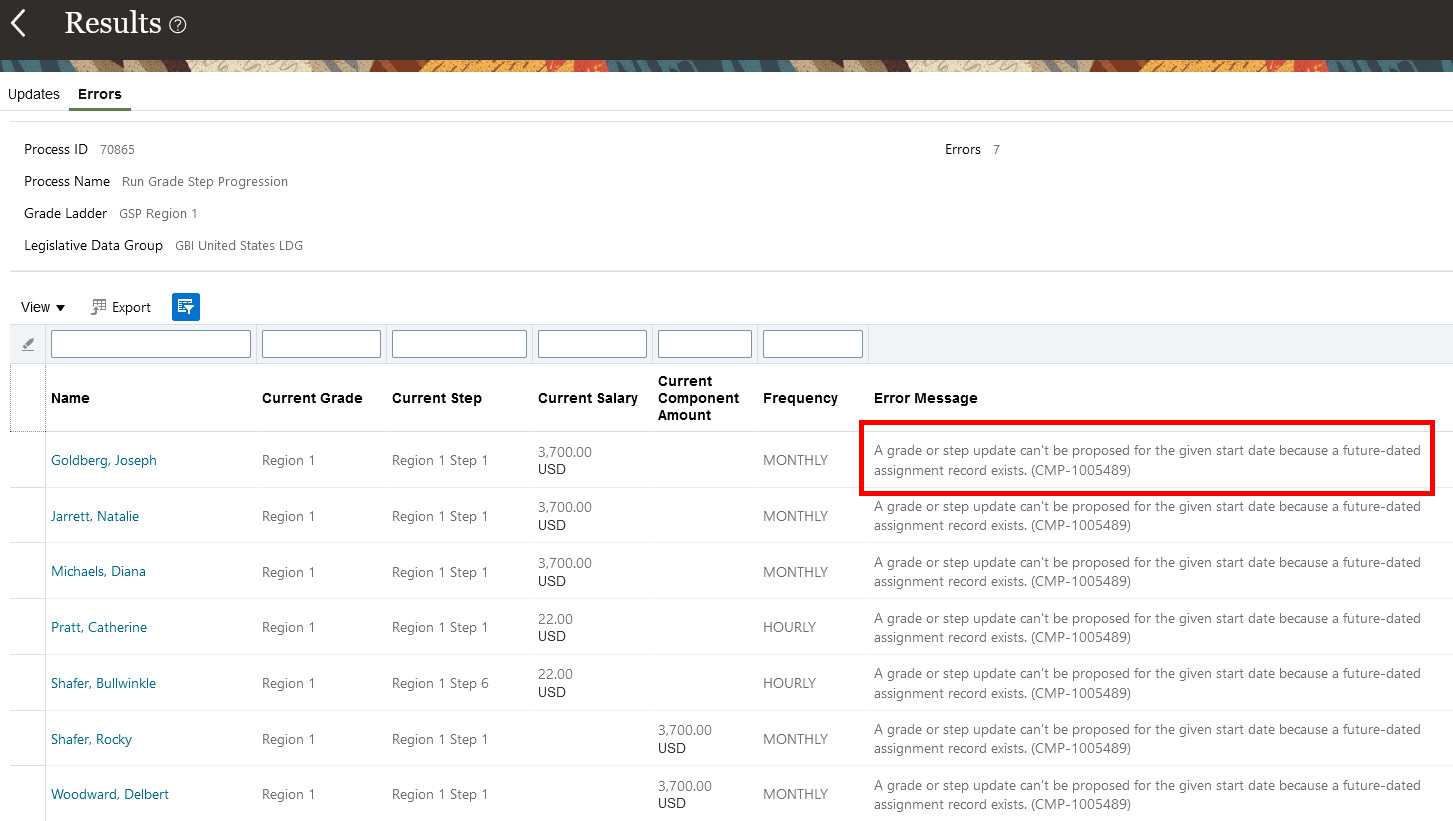Open the help icon next to Results
Image resolution: width=1453 pixels, height=821 pixels.
[x=178, y=25]
